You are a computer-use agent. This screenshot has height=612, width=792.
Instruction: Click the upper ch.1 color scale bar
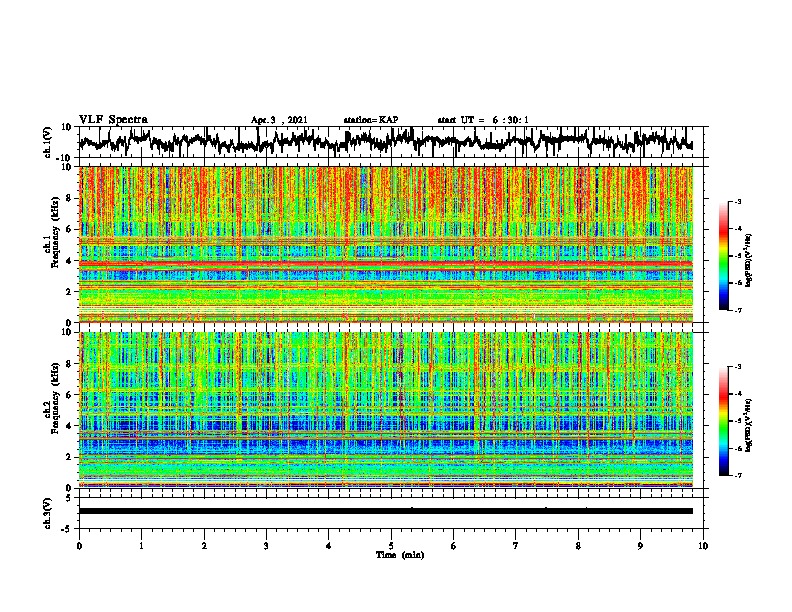click(x=724, y=256)
